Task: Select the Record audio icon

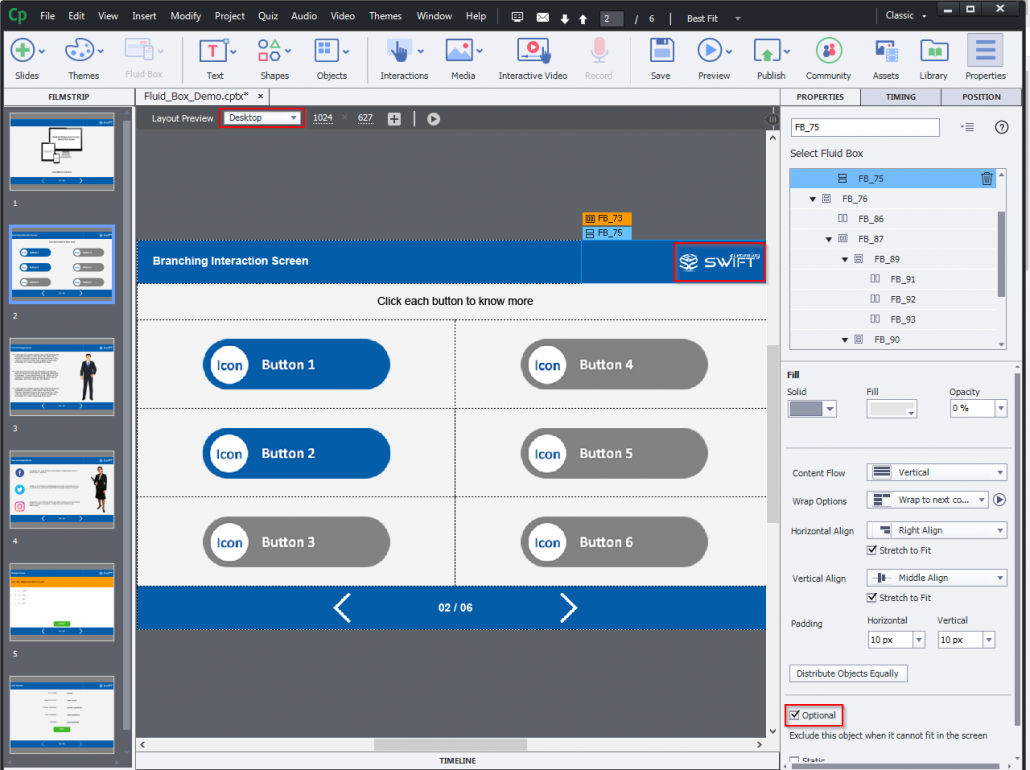Action: pyautogui.click(x=598, y=50)
